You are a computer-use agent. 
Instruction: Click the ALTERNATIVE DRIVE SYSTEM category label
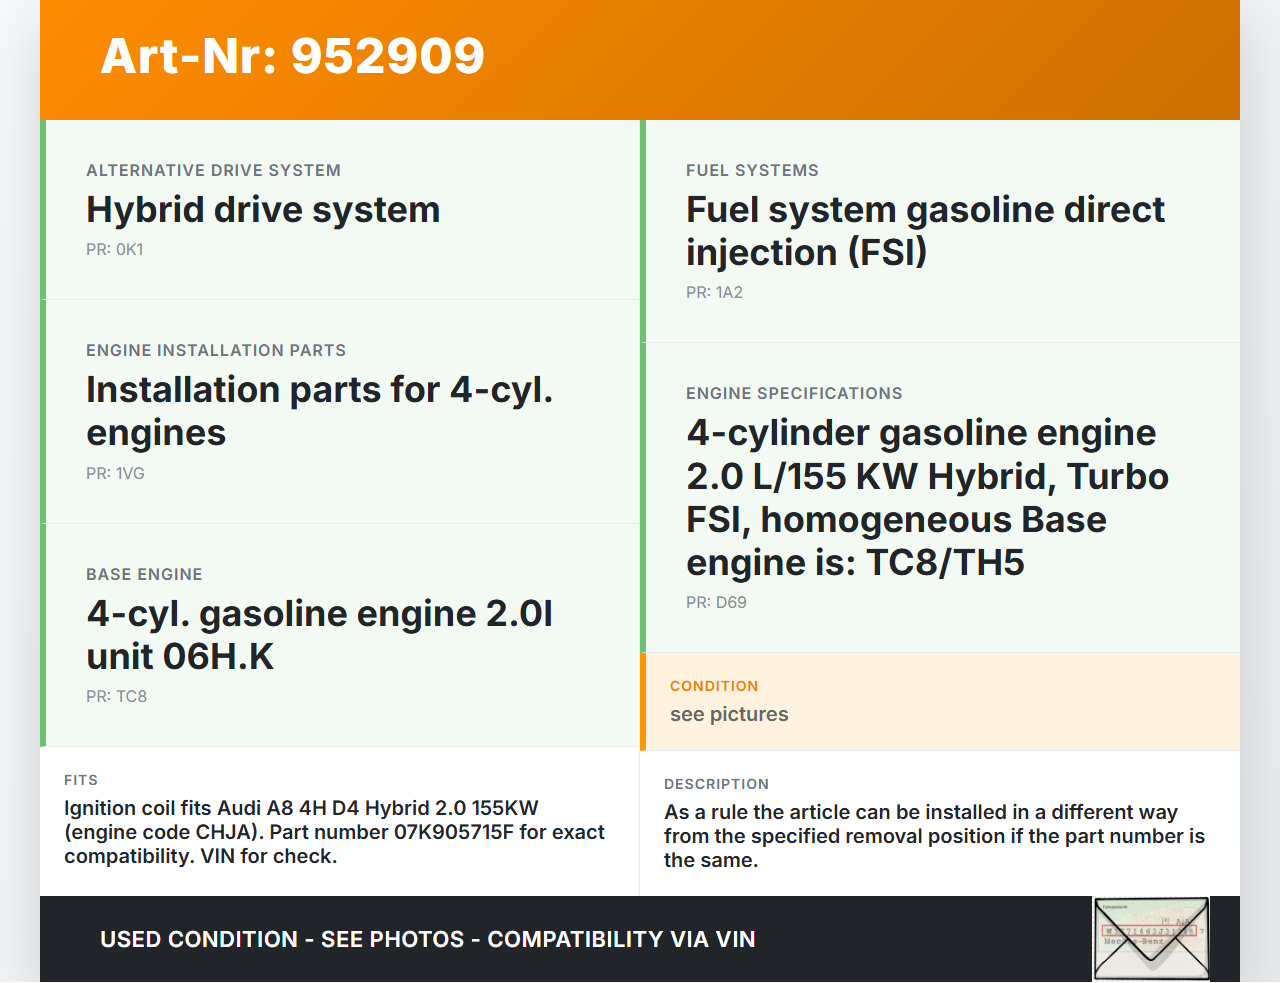[x=213, y=171]
